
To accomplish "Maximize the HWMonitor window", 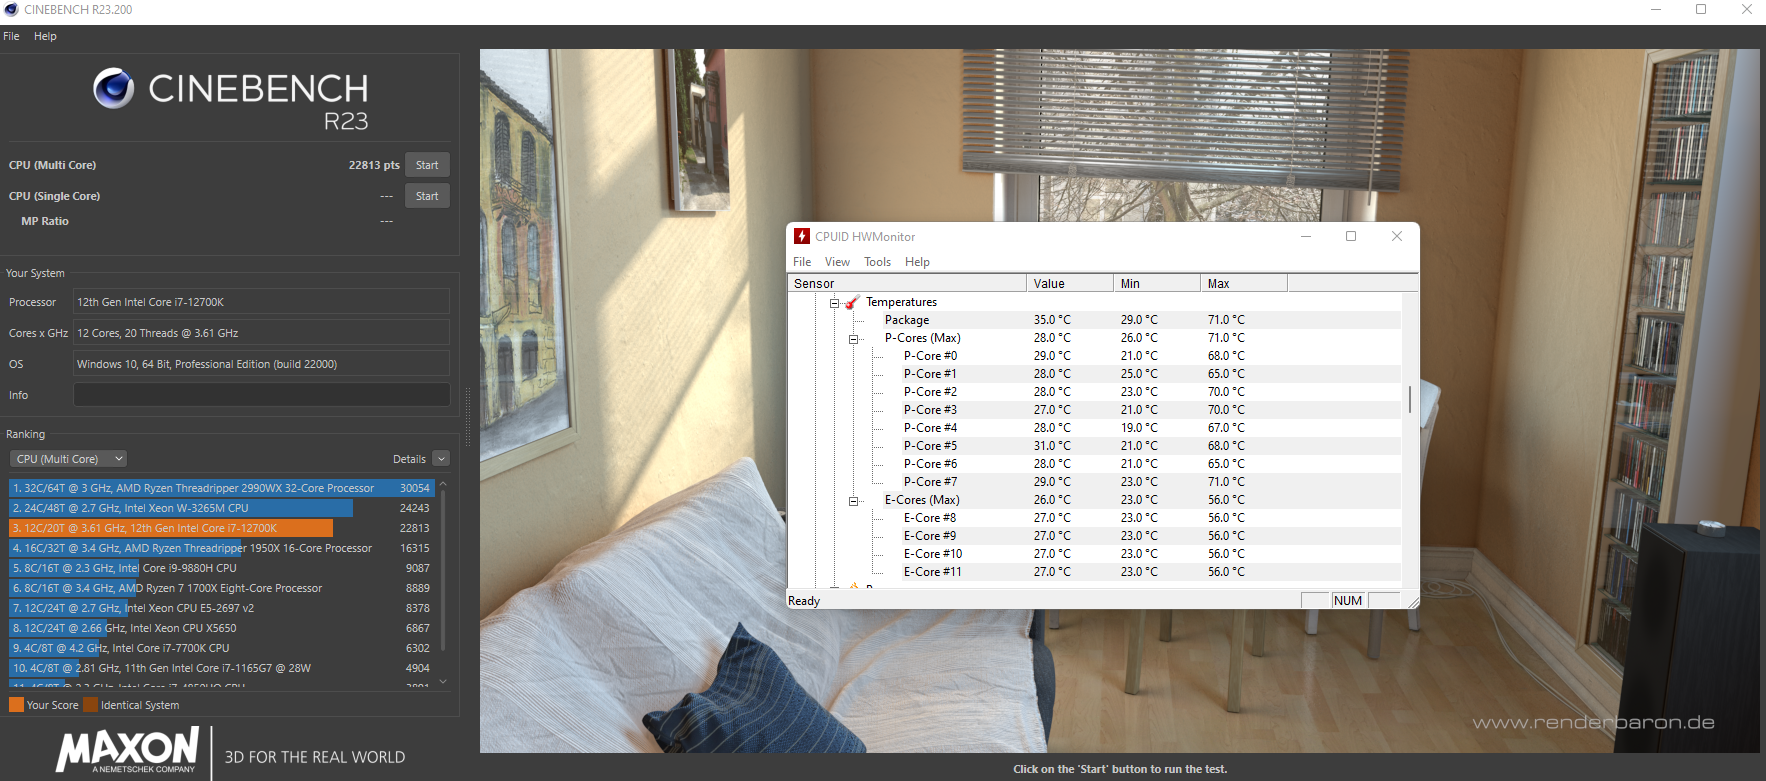I will pyautogui.click(x=1351, y=236).
